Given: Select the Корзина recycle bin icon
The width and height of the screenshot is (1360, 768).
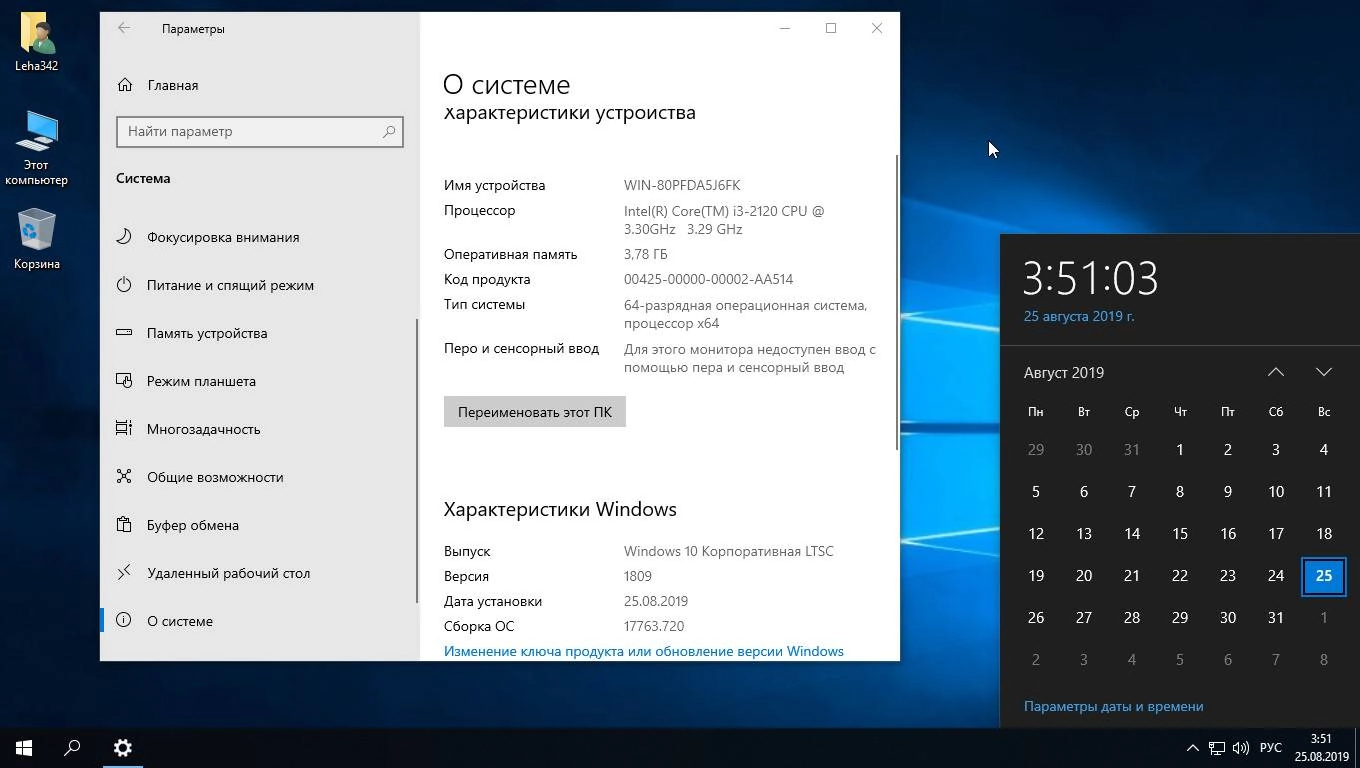Looking at the screenshot, I should point(37,238).
